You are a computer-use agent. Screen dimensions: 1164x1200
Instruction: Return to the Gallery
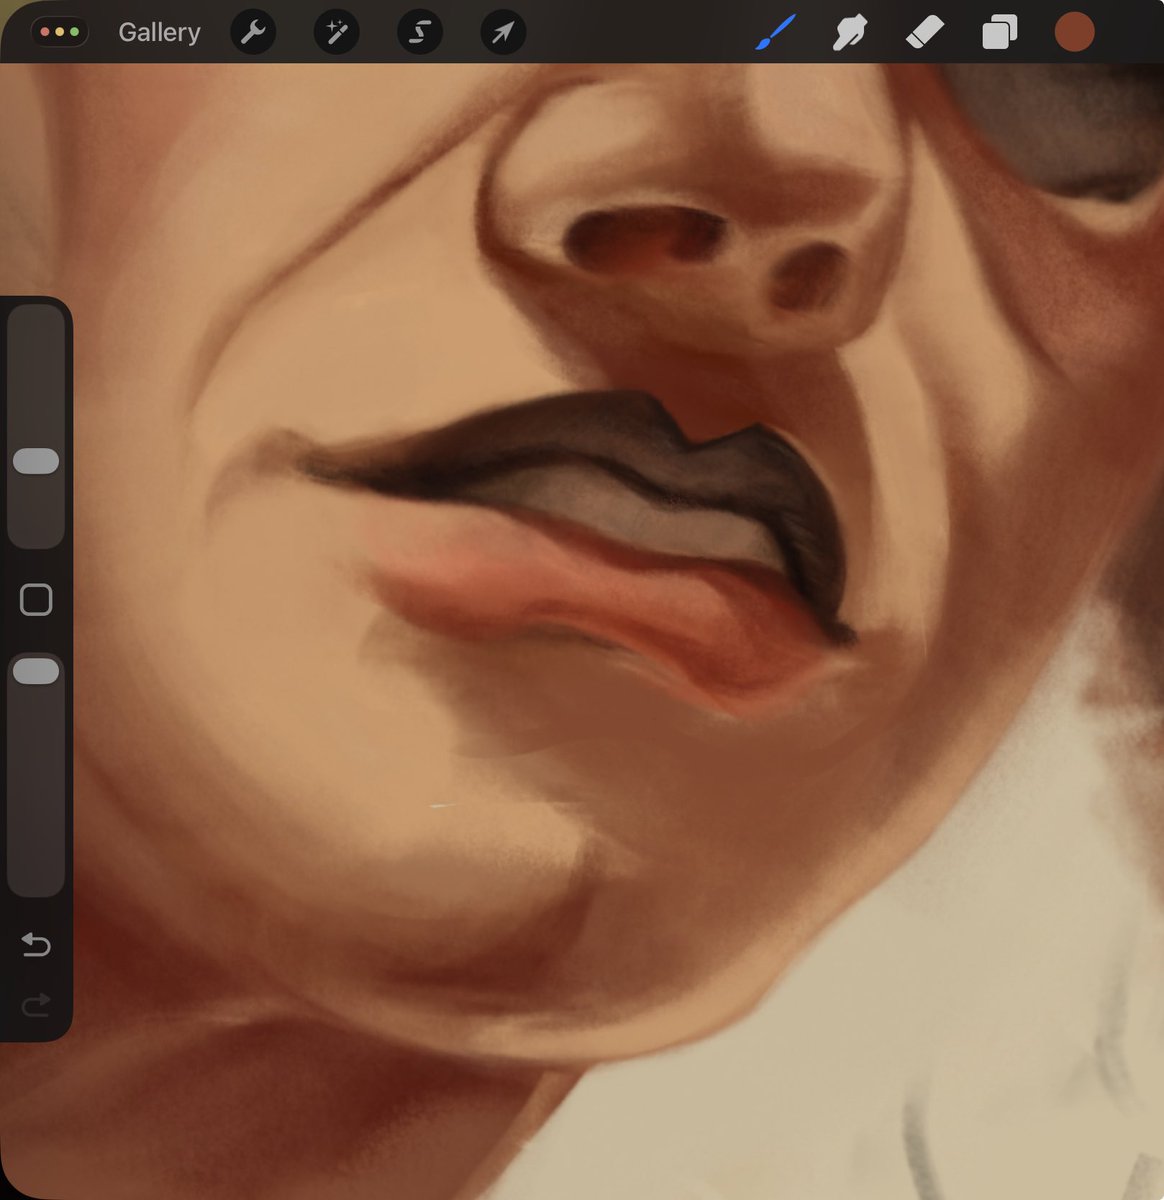158,31
